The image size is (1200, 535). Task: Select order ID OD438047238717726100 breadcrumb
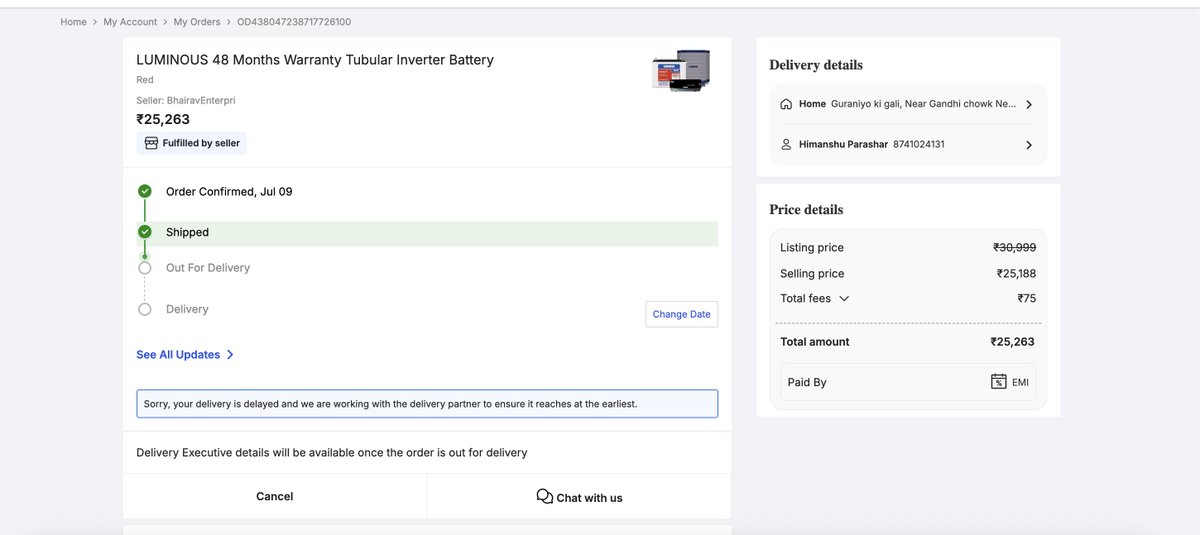click(294, 22)
